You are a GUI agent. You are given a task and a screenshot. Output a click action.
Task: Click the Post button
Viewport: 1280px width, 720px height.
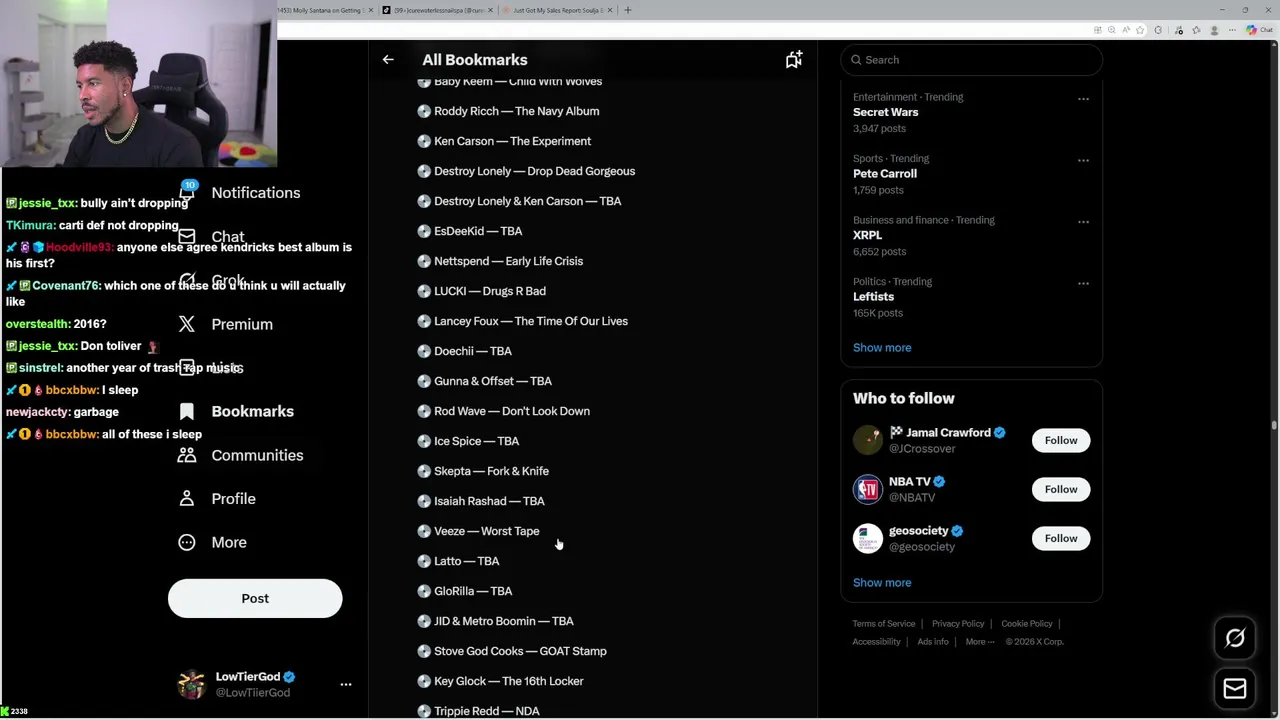pyautogui.click(x=255, y=598)
